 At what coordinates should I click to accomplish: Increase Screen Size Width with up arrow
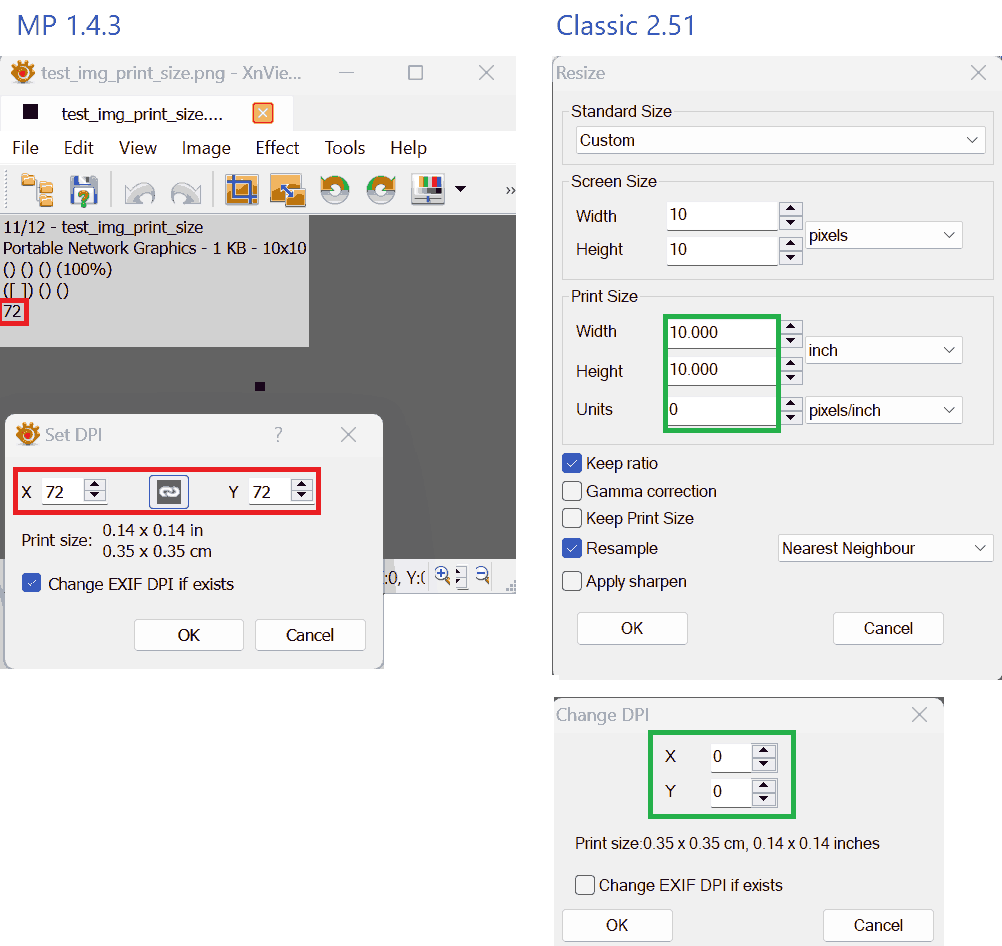790,208
